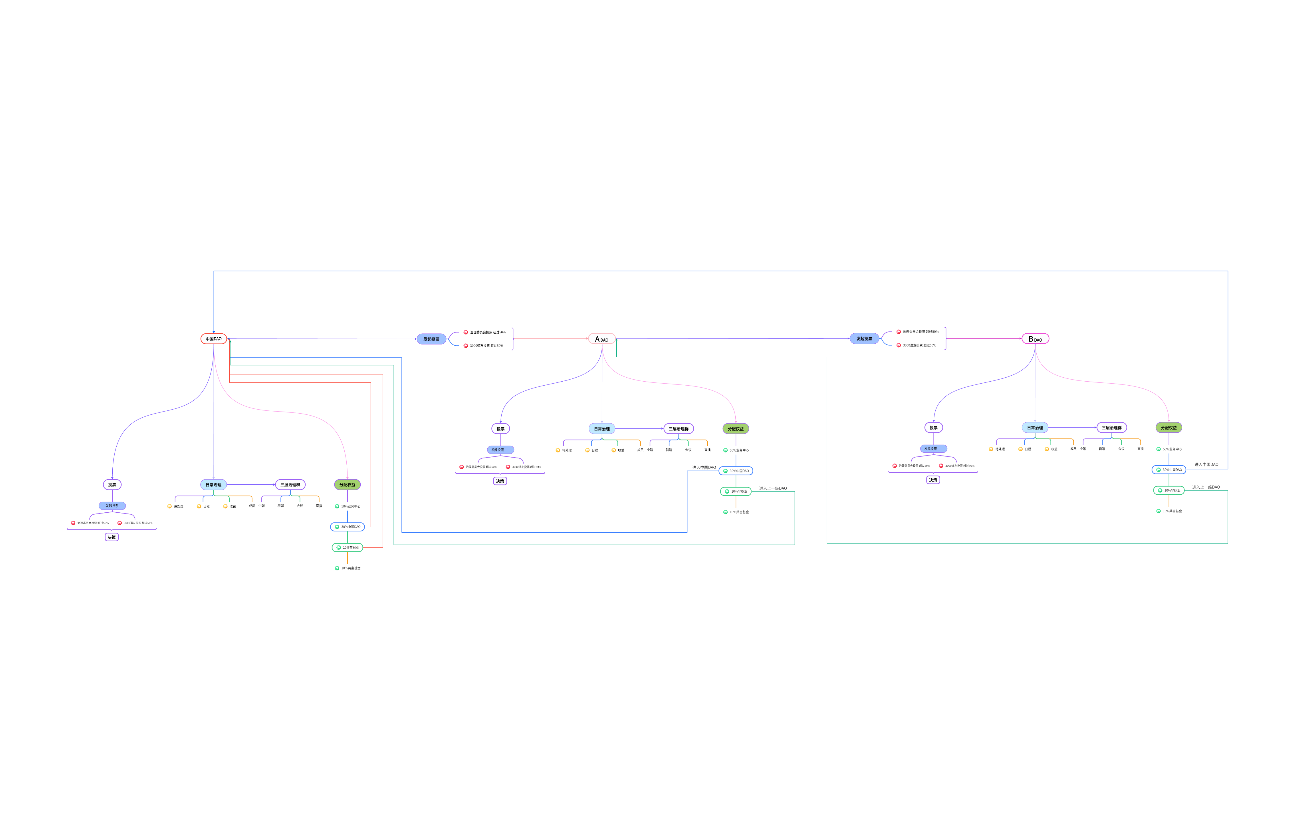The width and height of the screenshot is (1296, 840).
Task: Click lower red marker icon left of node B
Action: tap(899, 345)
